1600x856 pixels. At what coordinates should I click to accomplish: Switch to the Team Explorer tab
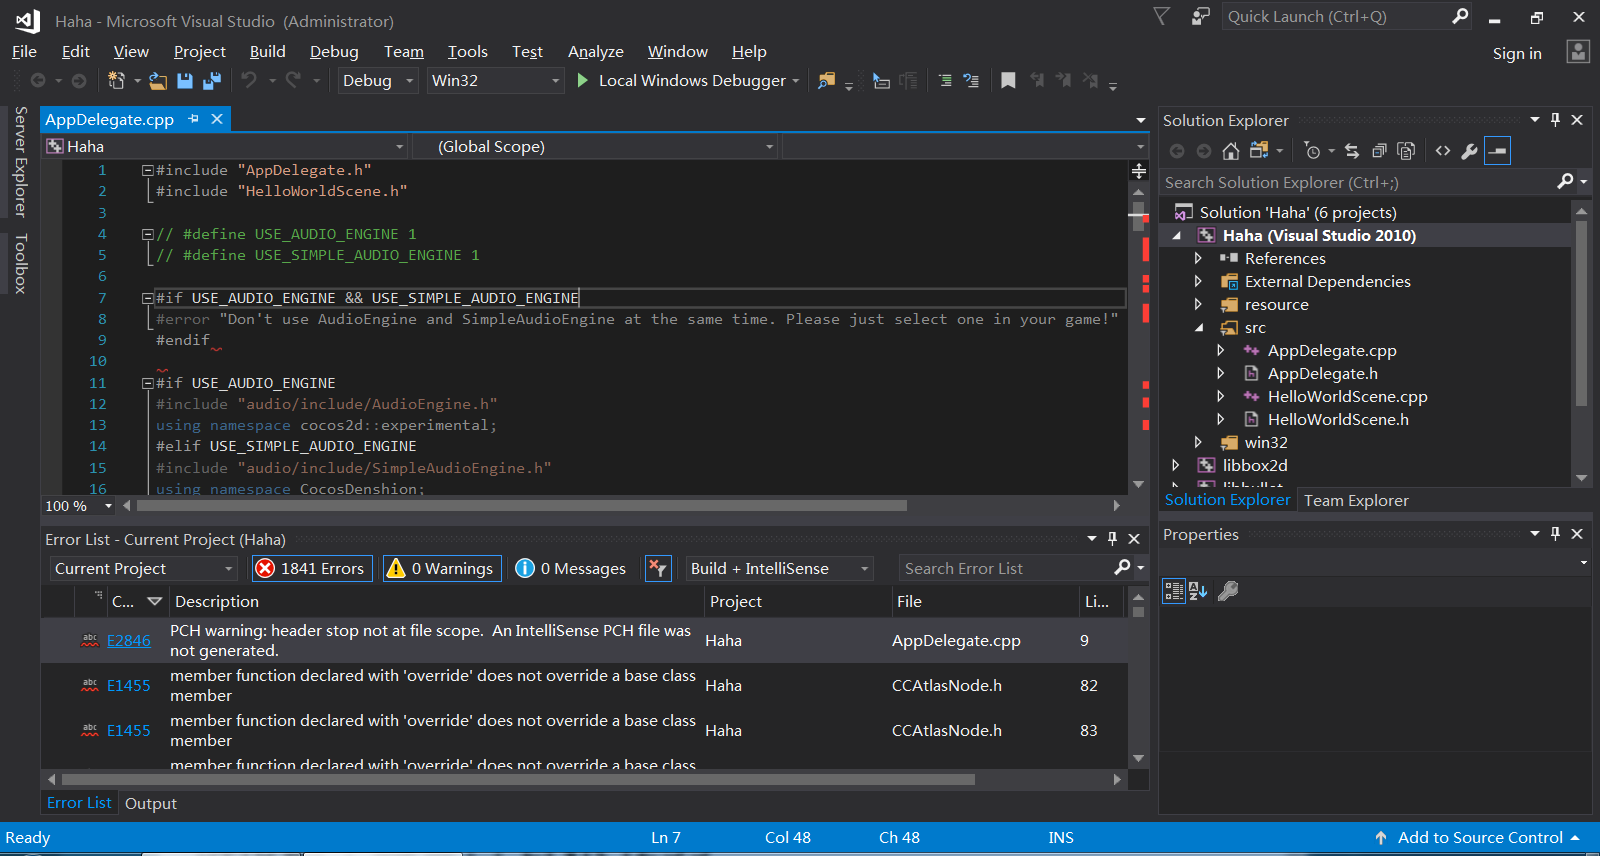[x=1356, y=501]
